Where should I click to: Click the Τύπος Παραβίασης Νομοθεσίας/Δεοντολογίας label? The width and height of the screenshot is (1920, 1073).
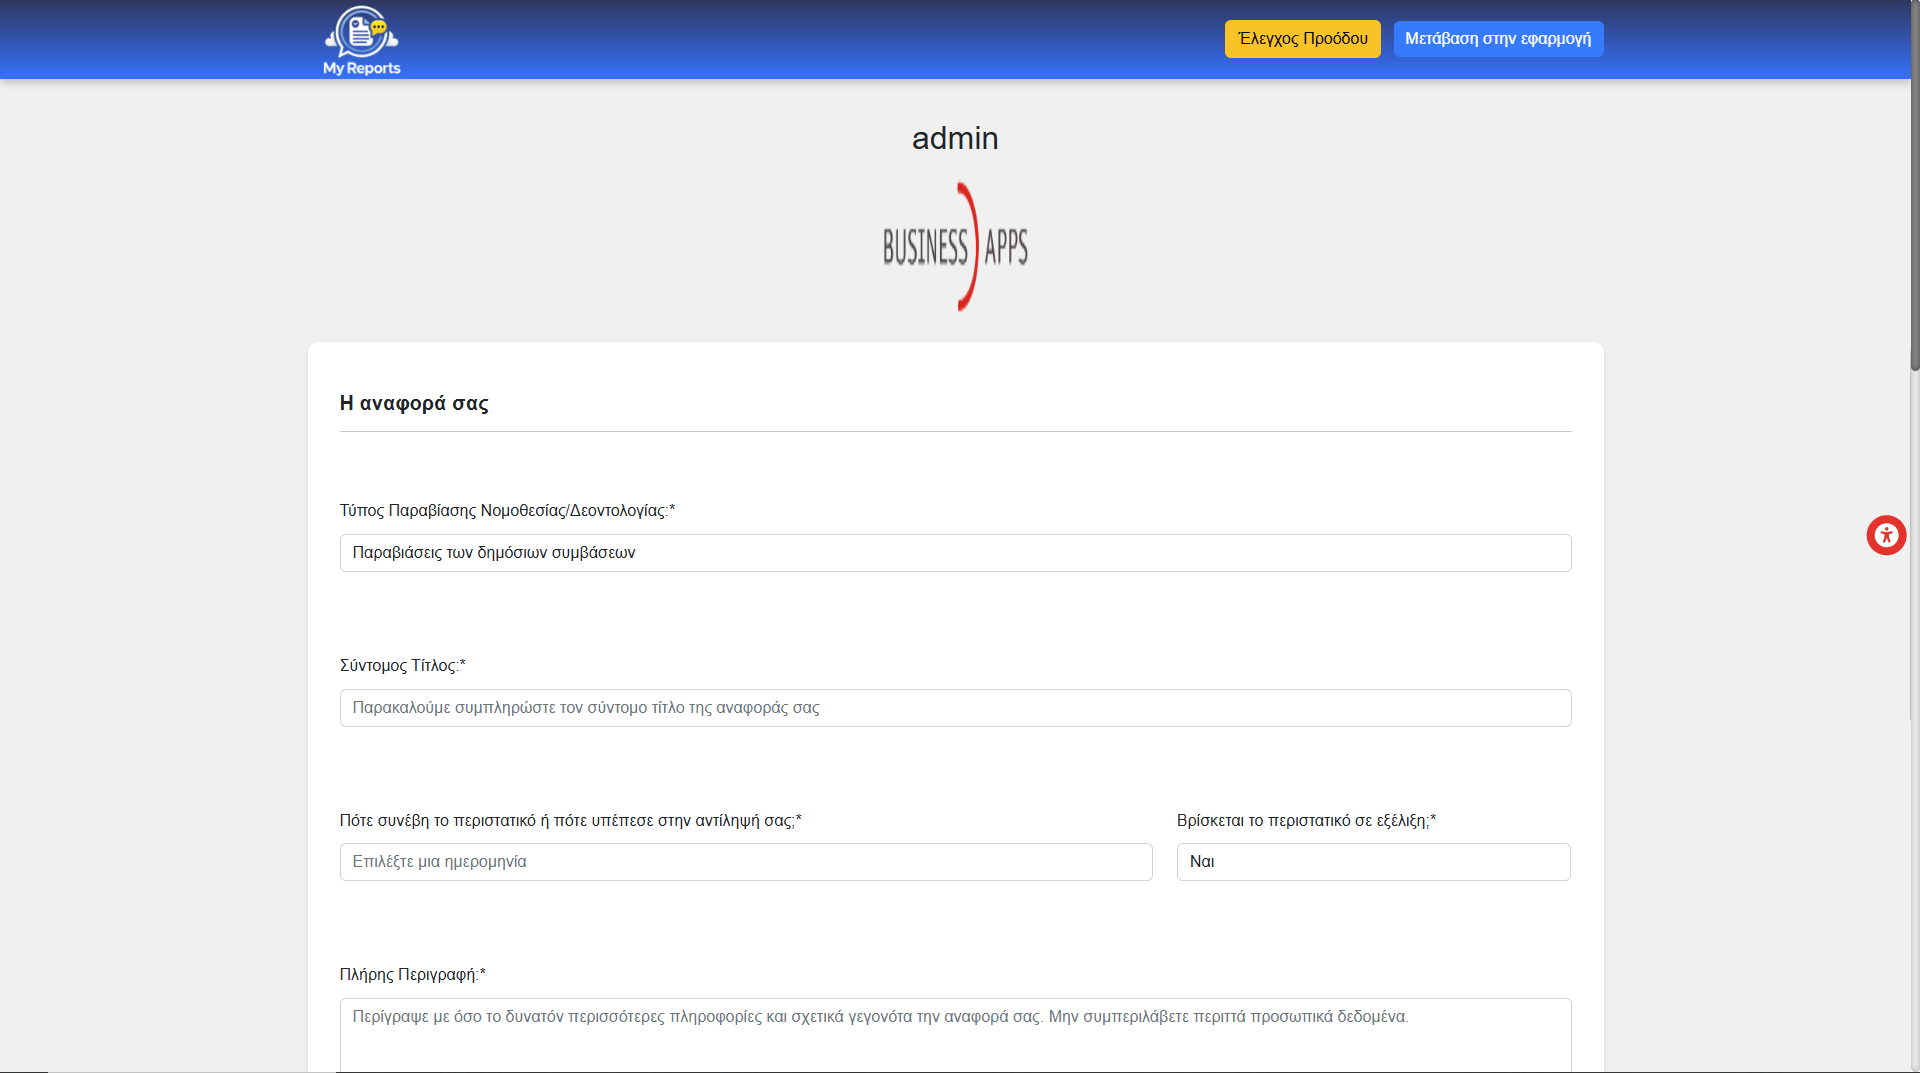[x=507, y=511]
